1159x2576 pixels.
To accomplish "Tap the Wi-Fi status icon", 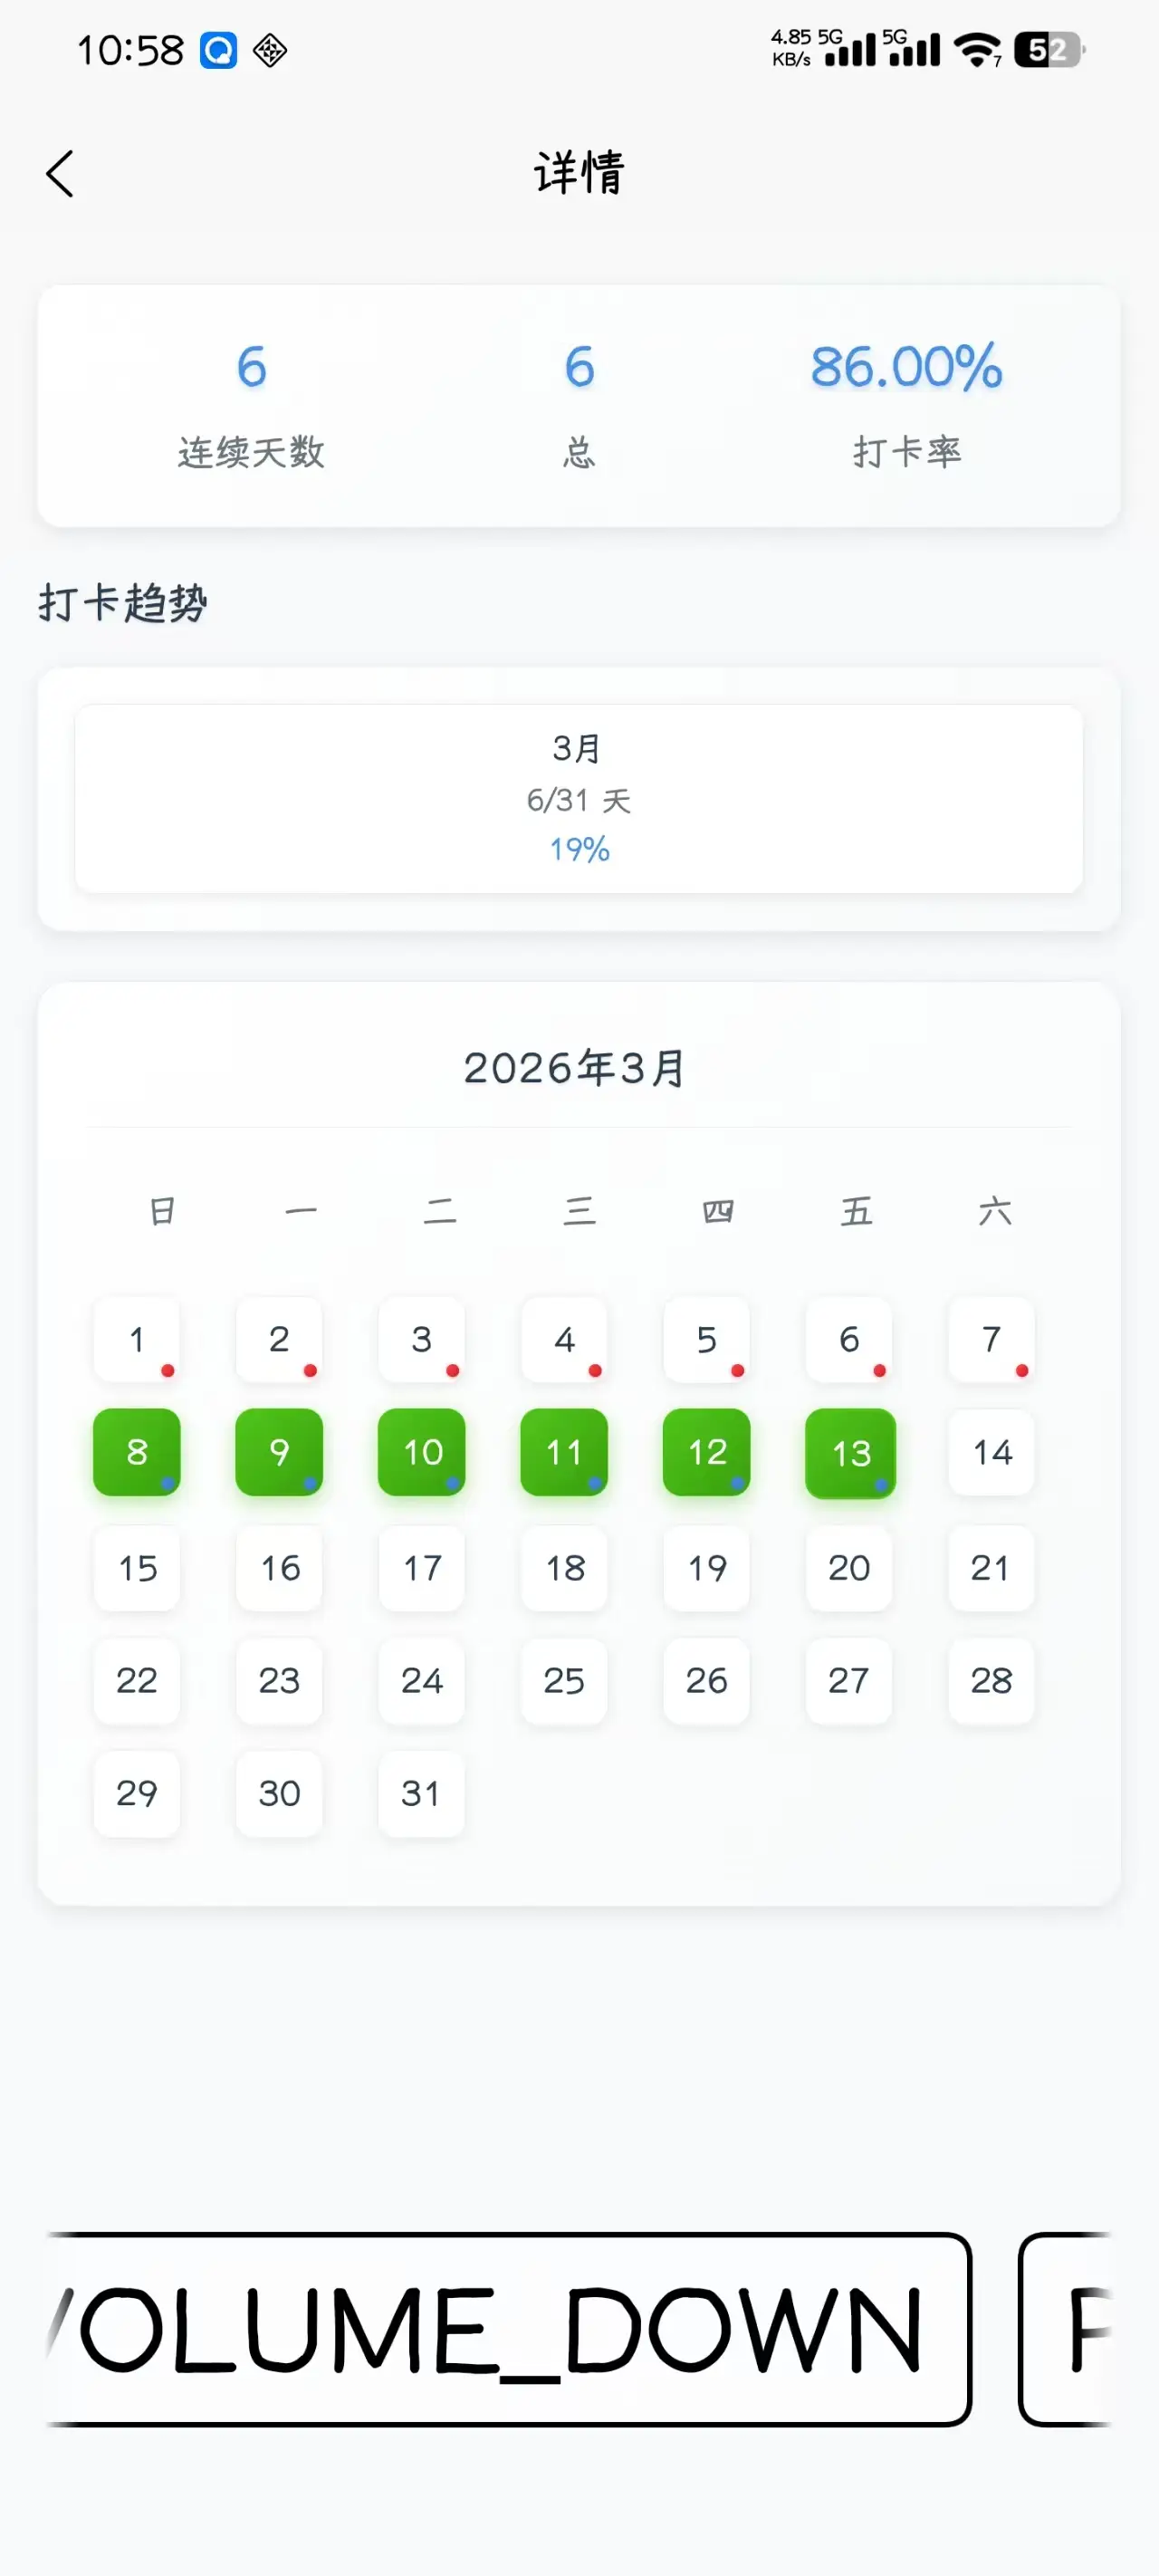I will point(977,49).
